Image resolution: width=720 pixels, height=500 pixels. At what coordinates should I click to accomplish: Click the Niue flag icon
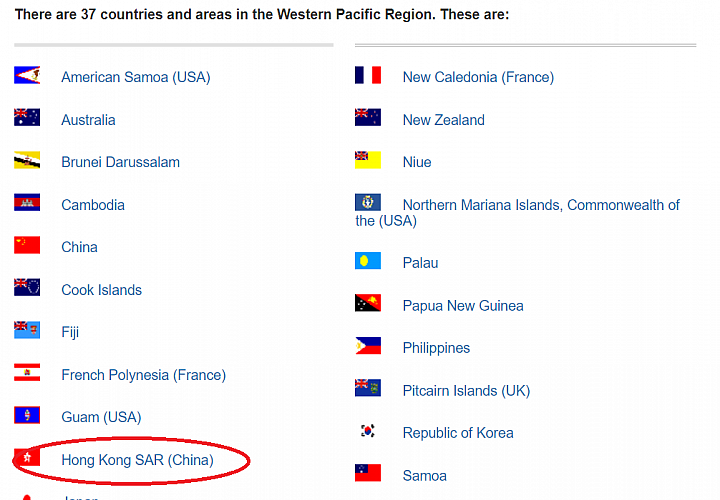coord(368,160)
